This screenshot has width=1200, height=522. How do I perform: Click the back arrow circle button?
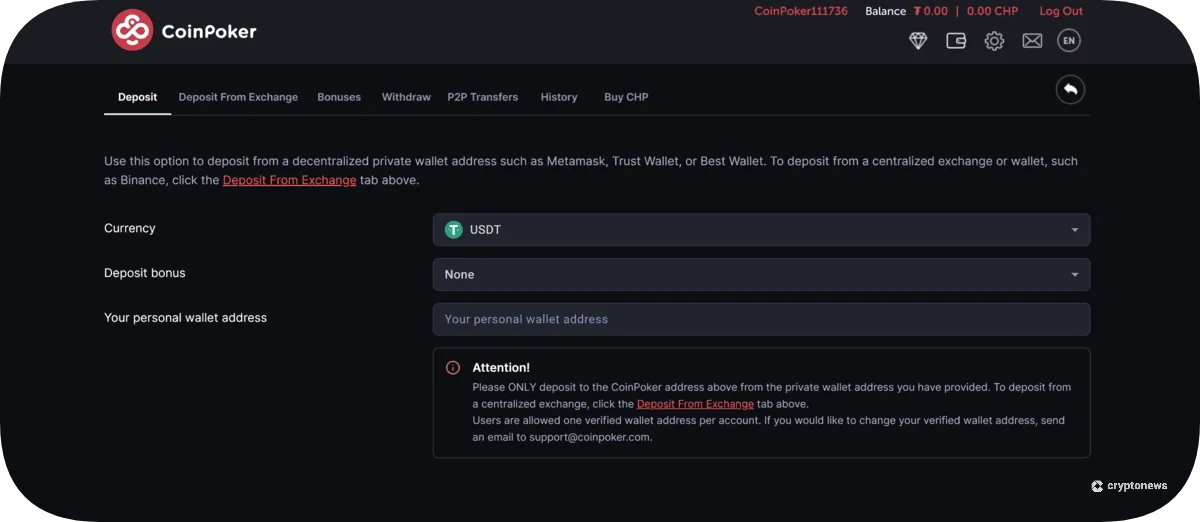(x=1070, y=90)
